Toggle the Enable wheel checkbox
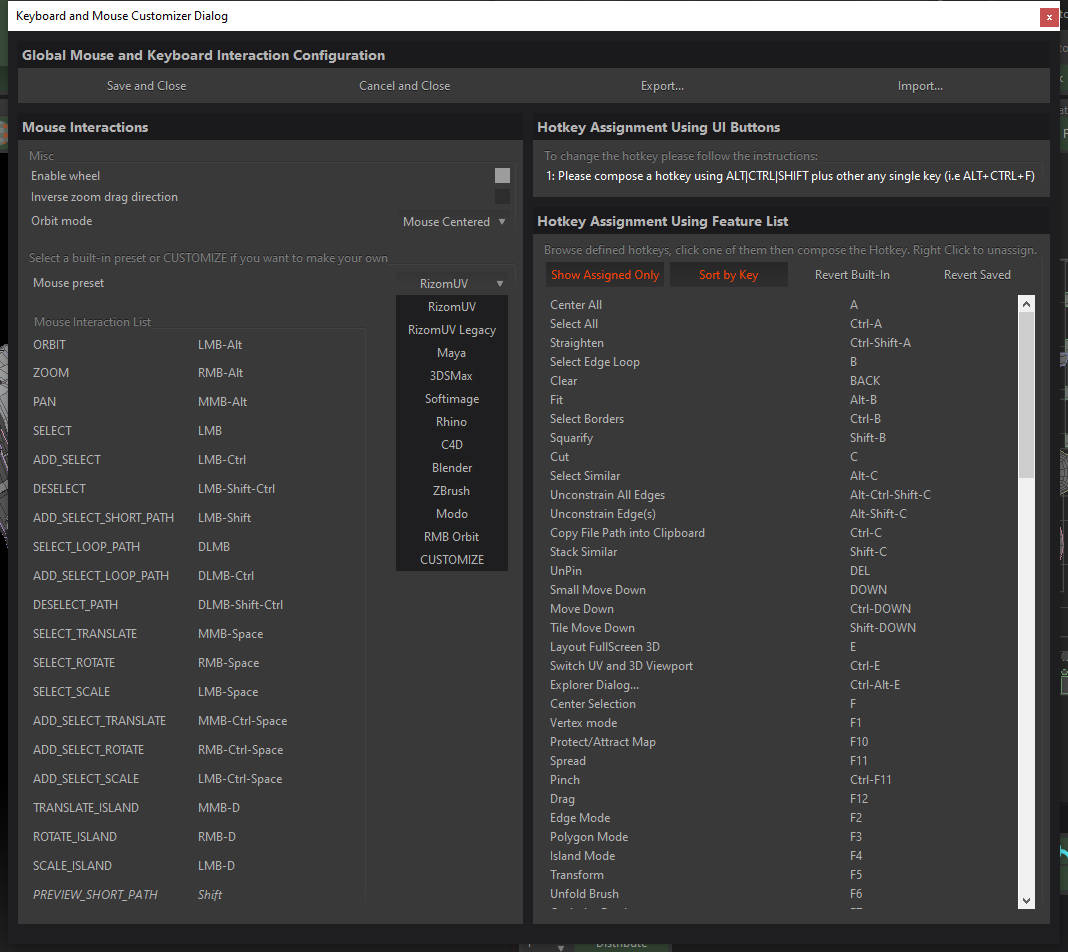Screen dimensions: 1068x952 502,176
